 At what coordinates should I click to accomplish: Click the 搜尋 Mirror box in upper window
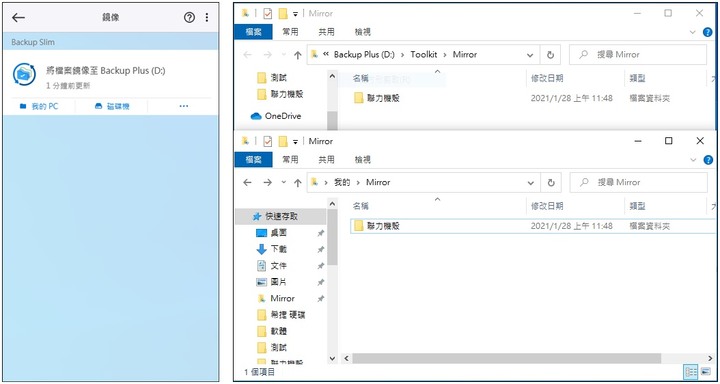click(638, 55)
